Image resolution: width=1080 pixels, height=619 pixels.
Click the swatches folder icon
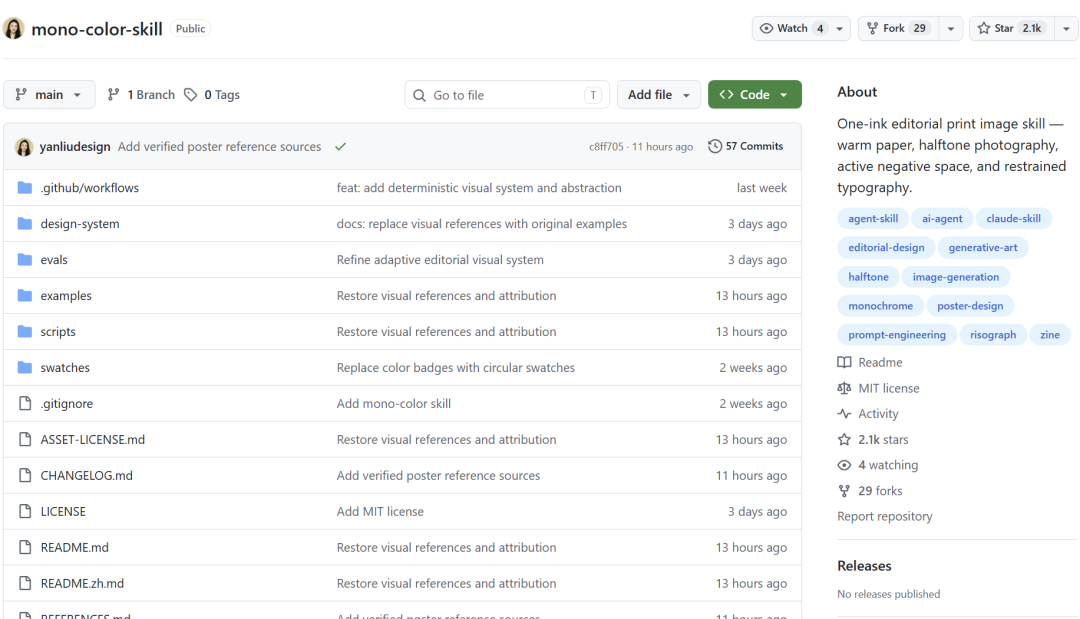[x=25, y=368]
